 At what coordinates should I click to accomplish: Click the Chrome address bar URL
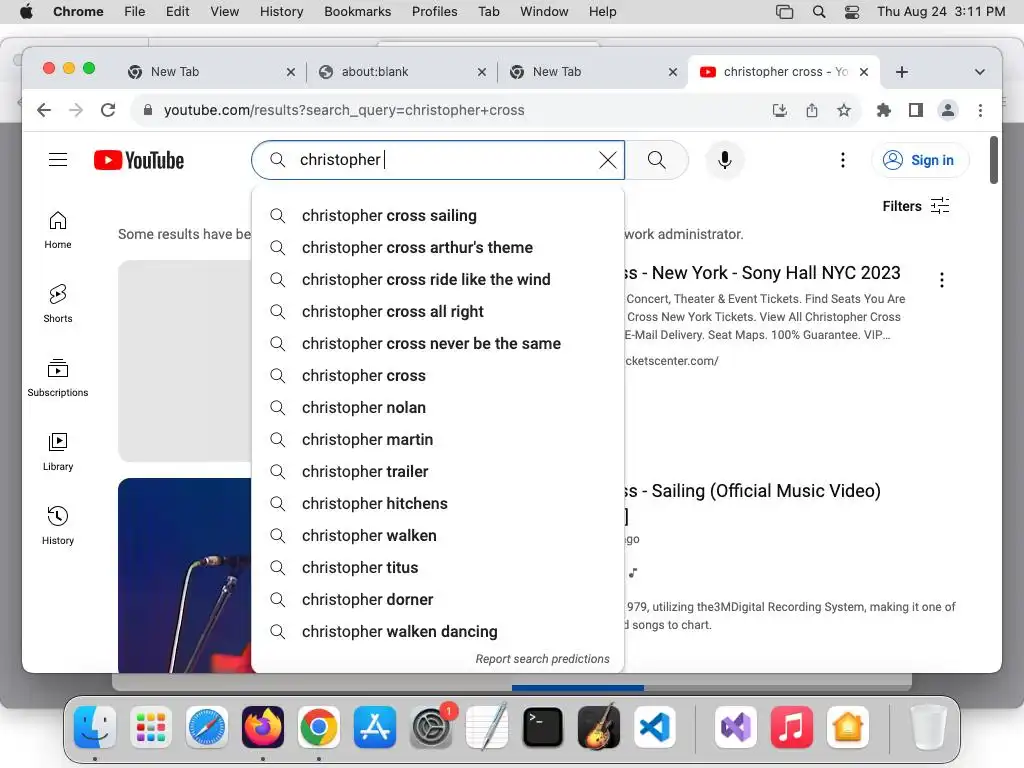click(x=344, y=110)
